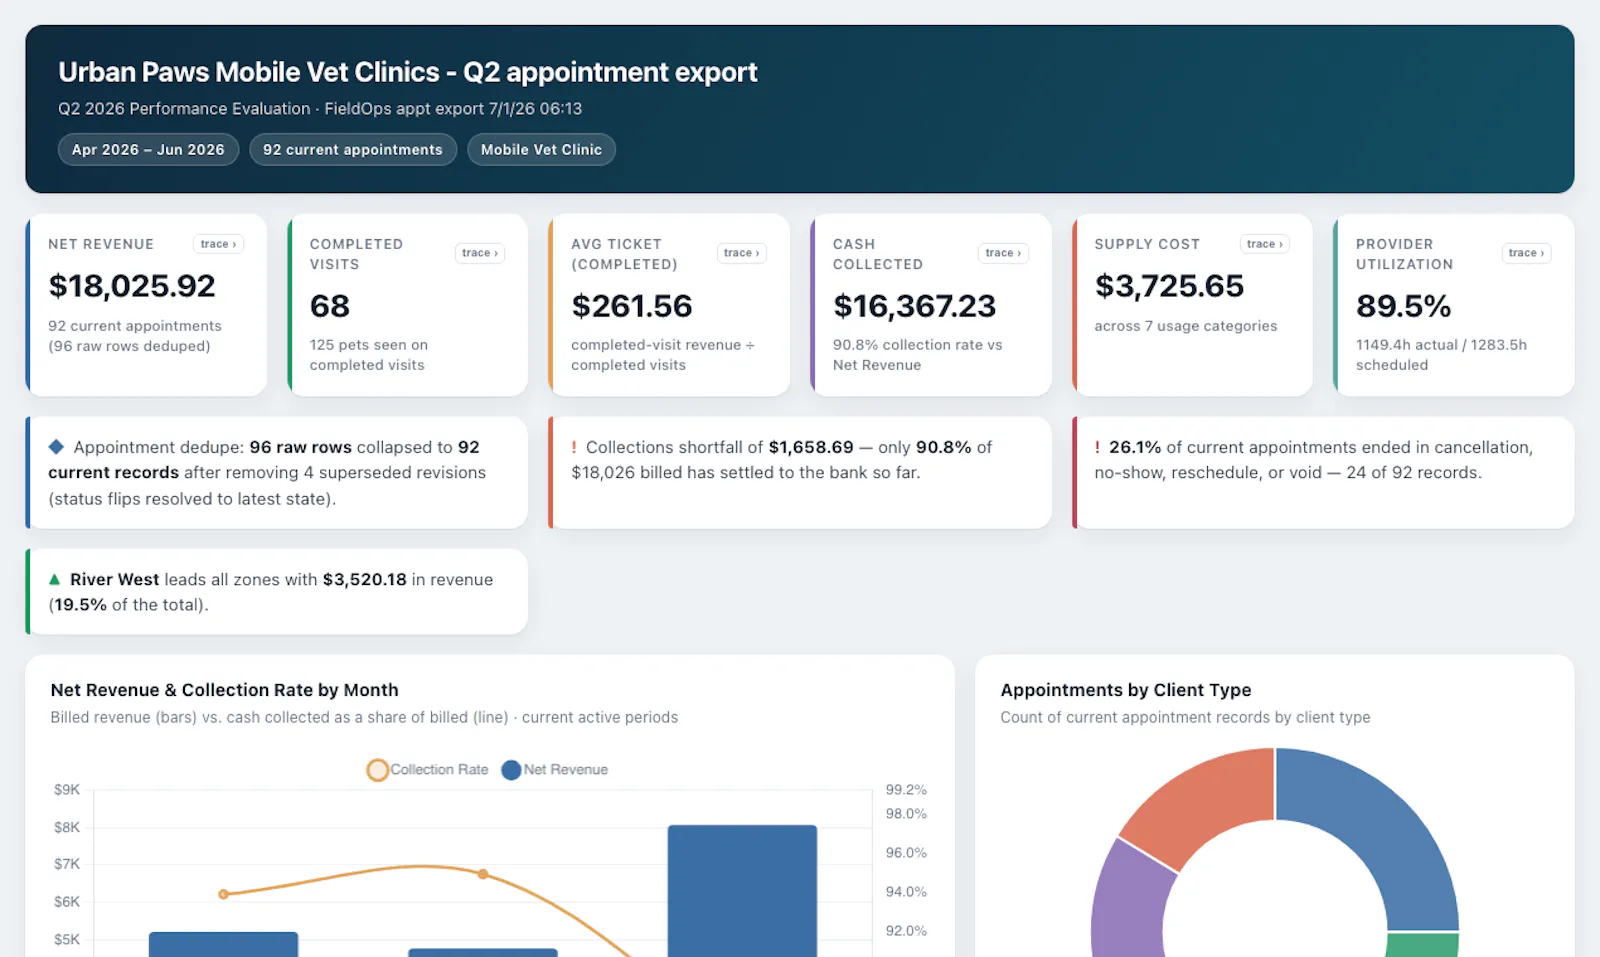Click the second collection rate line point

point(483,874)
